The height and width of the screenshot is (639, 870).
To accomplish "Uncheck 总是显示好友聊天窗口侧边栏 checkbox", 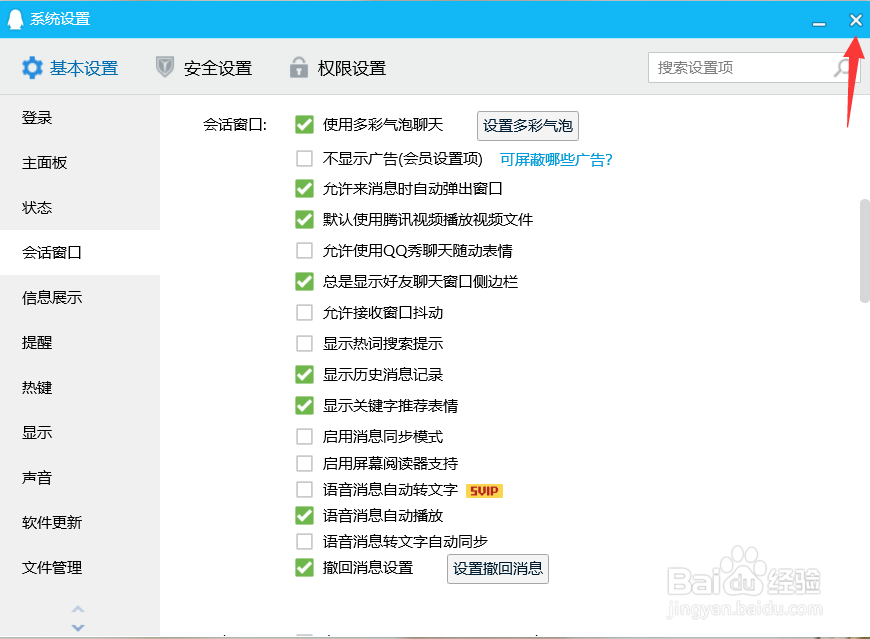I will 304,282.
